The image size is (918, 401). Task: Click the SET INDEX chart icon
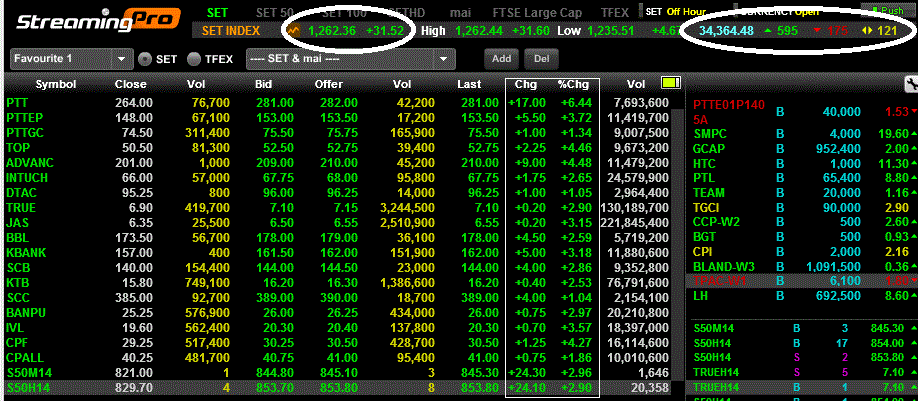(x=294, y=30)
